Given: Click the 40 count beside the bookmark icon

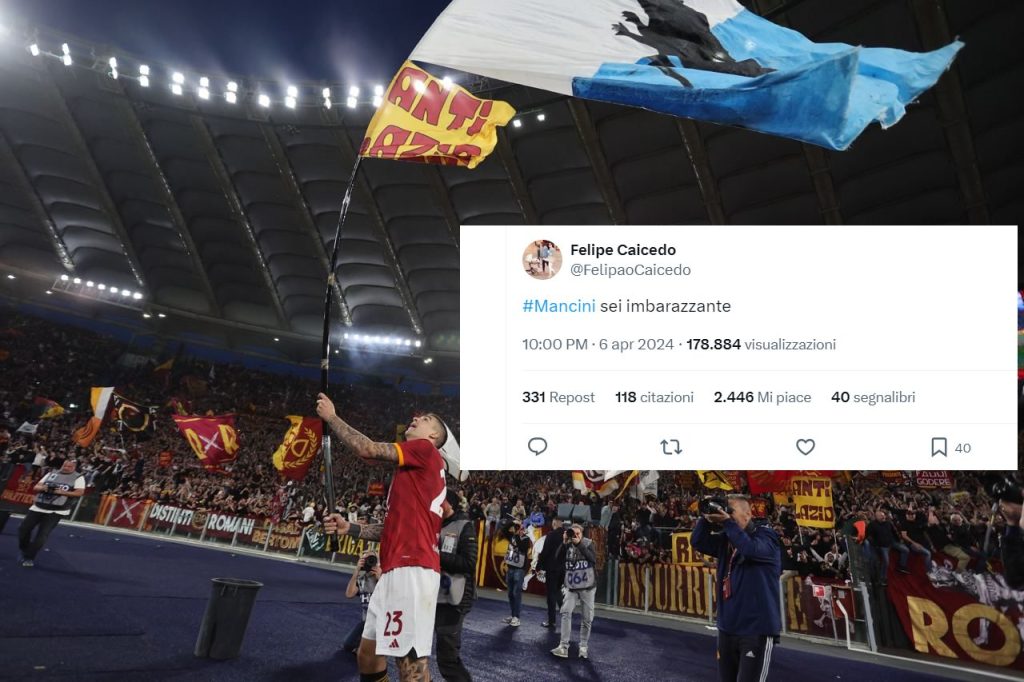Looking at the screenshot, I should (x=963, y=448).
